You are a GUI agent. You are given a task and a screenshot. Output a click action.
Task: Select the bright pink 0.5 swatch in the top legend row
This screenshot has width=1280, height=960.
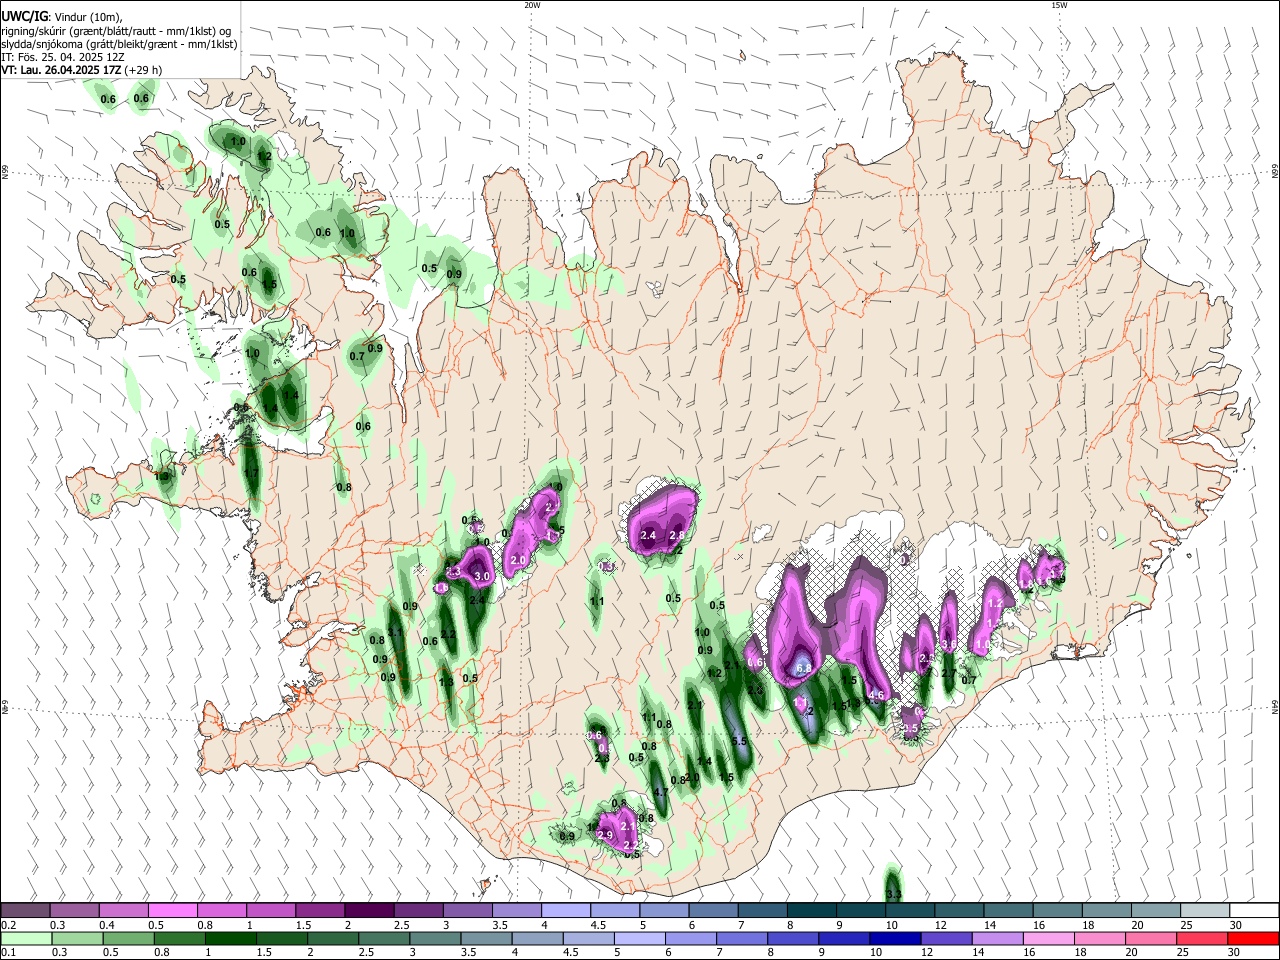(173, 910)
